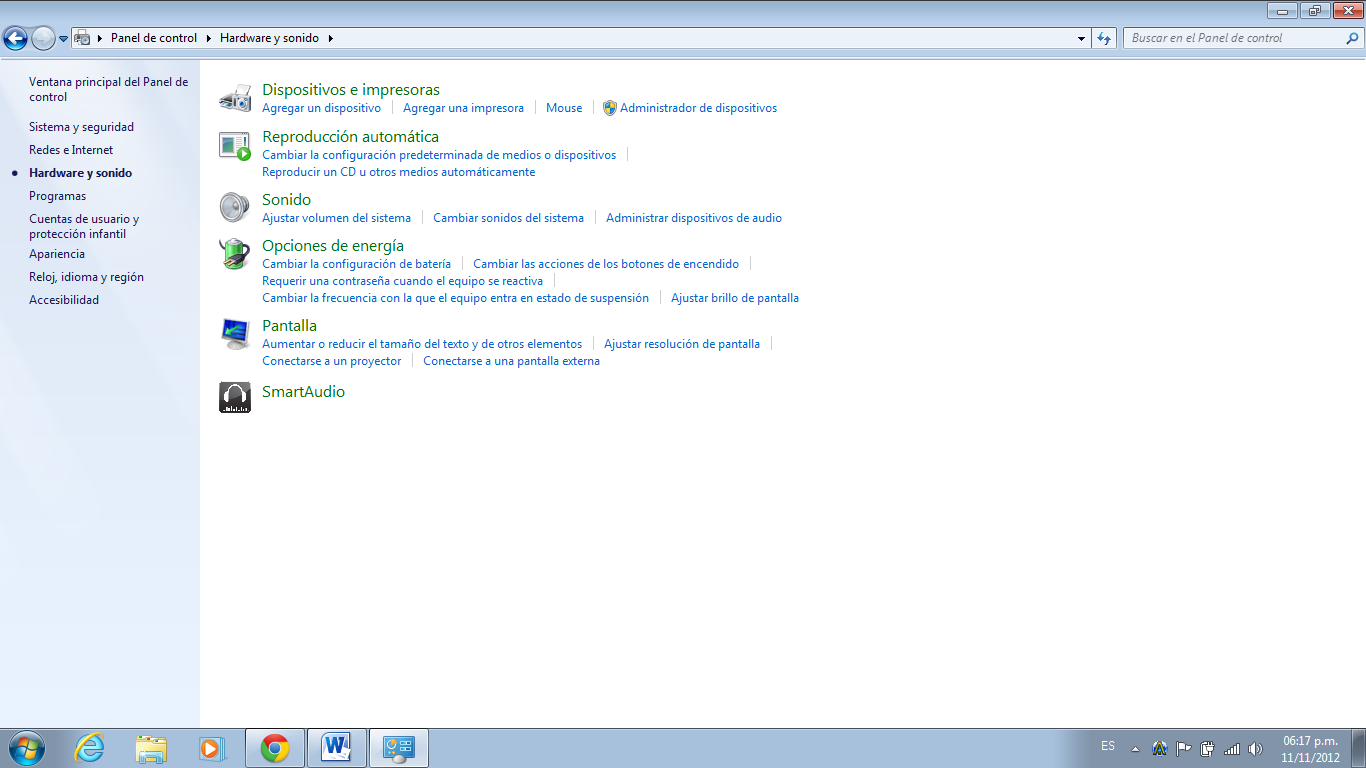1366x768 pixels.
Task: Open Reproducción automática via its icon
Action: tap(234, 145)
